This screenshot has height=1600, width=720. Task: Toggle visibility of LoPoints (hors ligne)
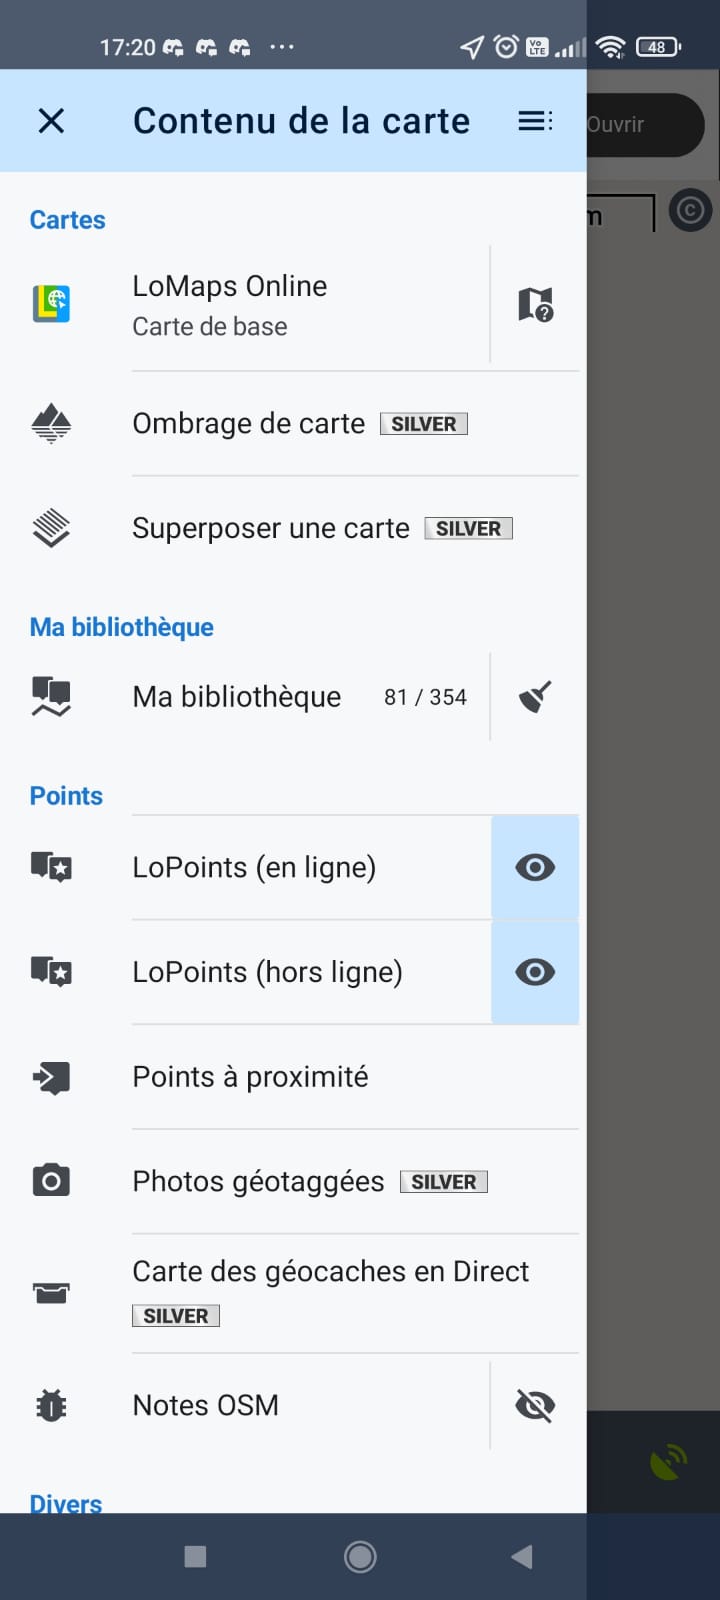[x=535, y=972]
